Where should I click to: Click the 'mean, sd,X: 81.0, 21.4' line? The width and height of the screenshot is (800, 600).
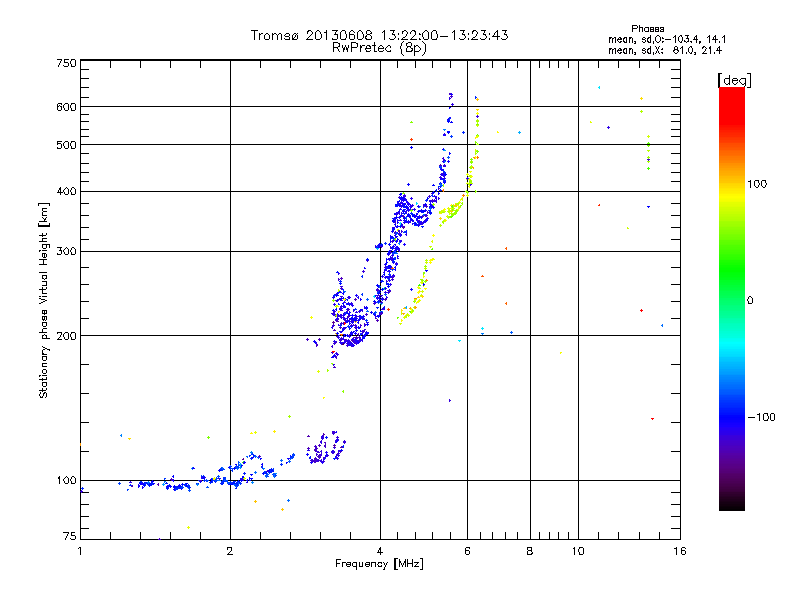665,51
